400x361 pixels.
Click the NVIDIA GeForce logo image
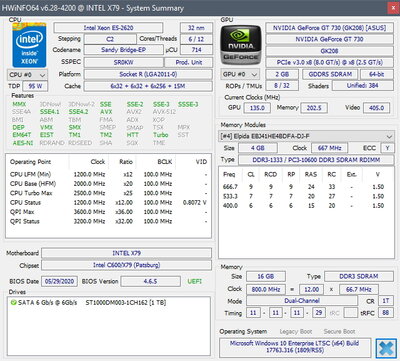[x=241, y=44]
